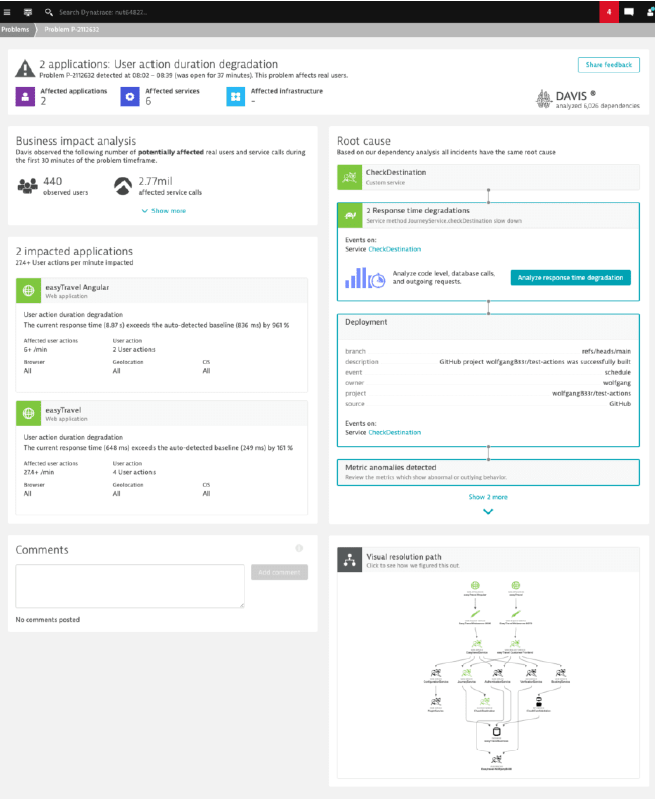The image size is (655, 800).
Task: Focus the Search Dynatrace input field
Action: click(x=103, y=12)
